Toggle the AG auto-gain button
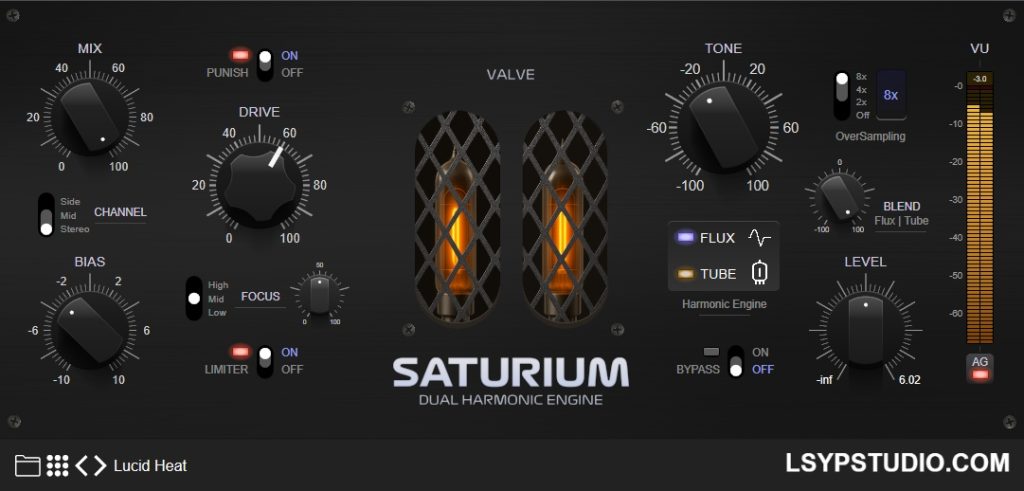Image resolution: width=1024 pixels, height=491 pixels. tap(980, 368)
